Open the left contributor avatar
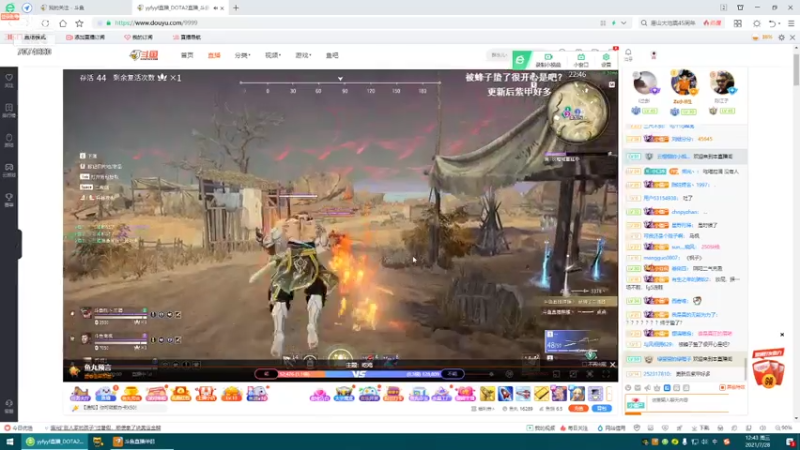Viewport: 800px width, 450px height. 644,82
